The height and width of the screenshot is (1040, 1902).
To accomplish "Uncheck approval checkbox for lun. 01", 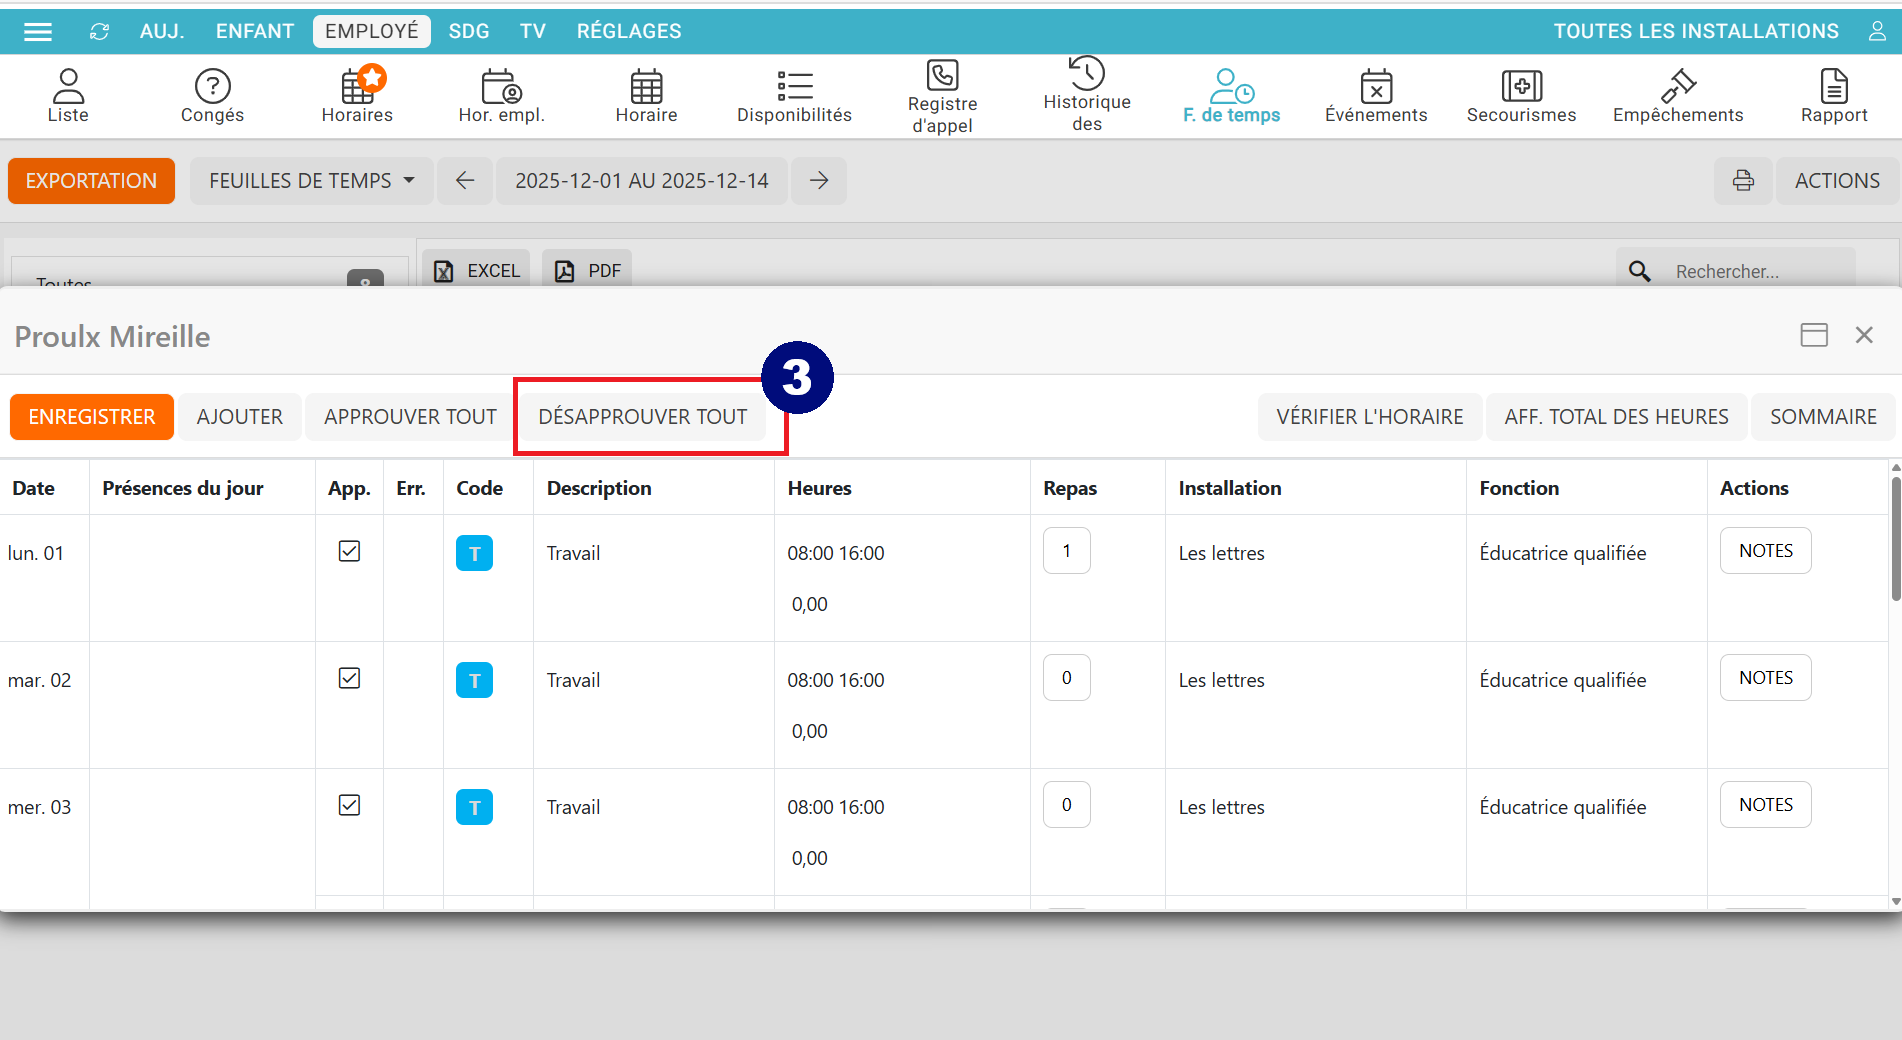I will coord(349,551).
